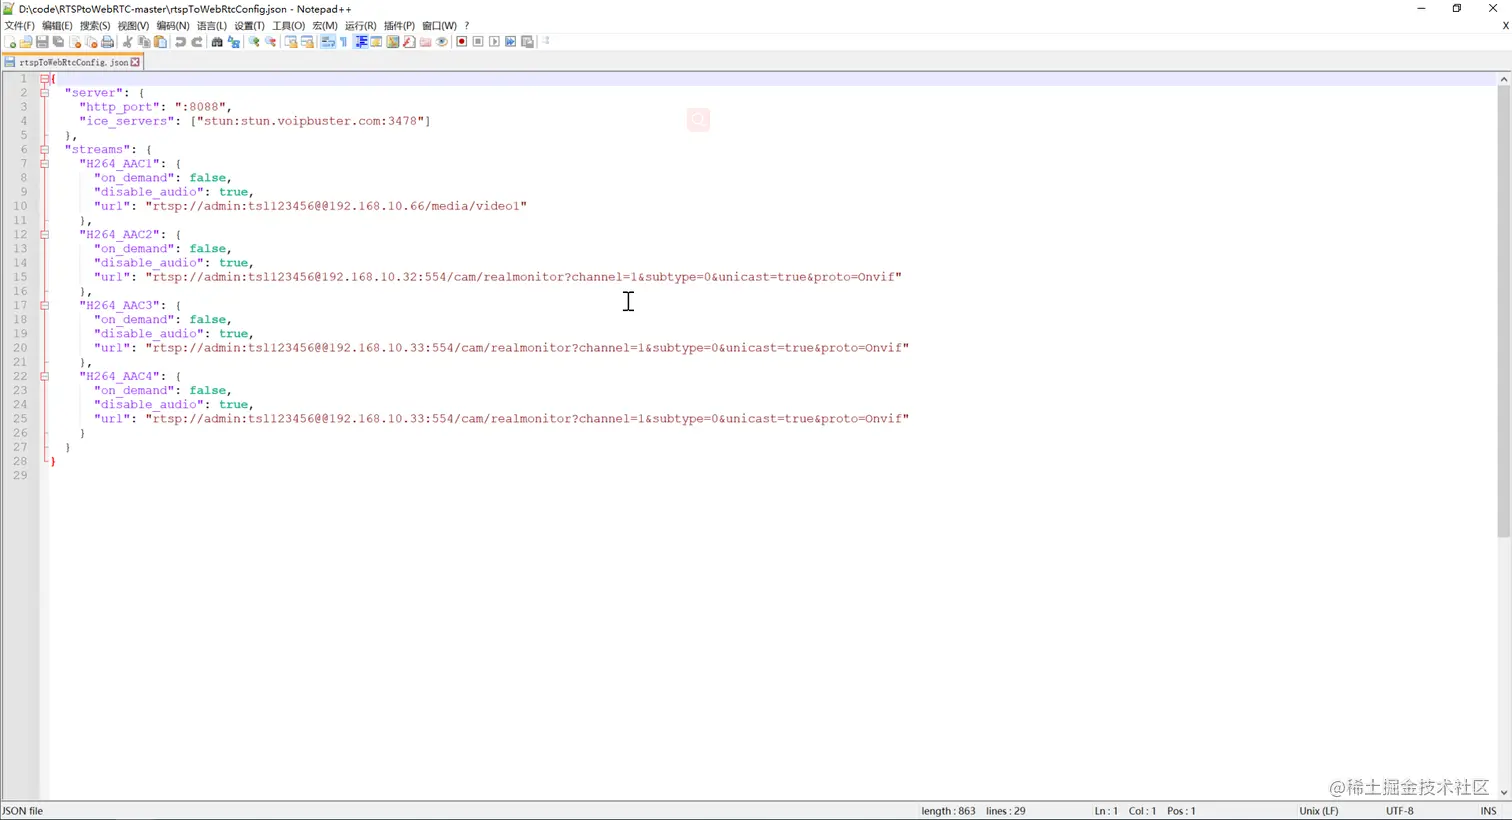Create a new document with the New icon
Screen dimensions: 1512x820
[x=10, y=42]
